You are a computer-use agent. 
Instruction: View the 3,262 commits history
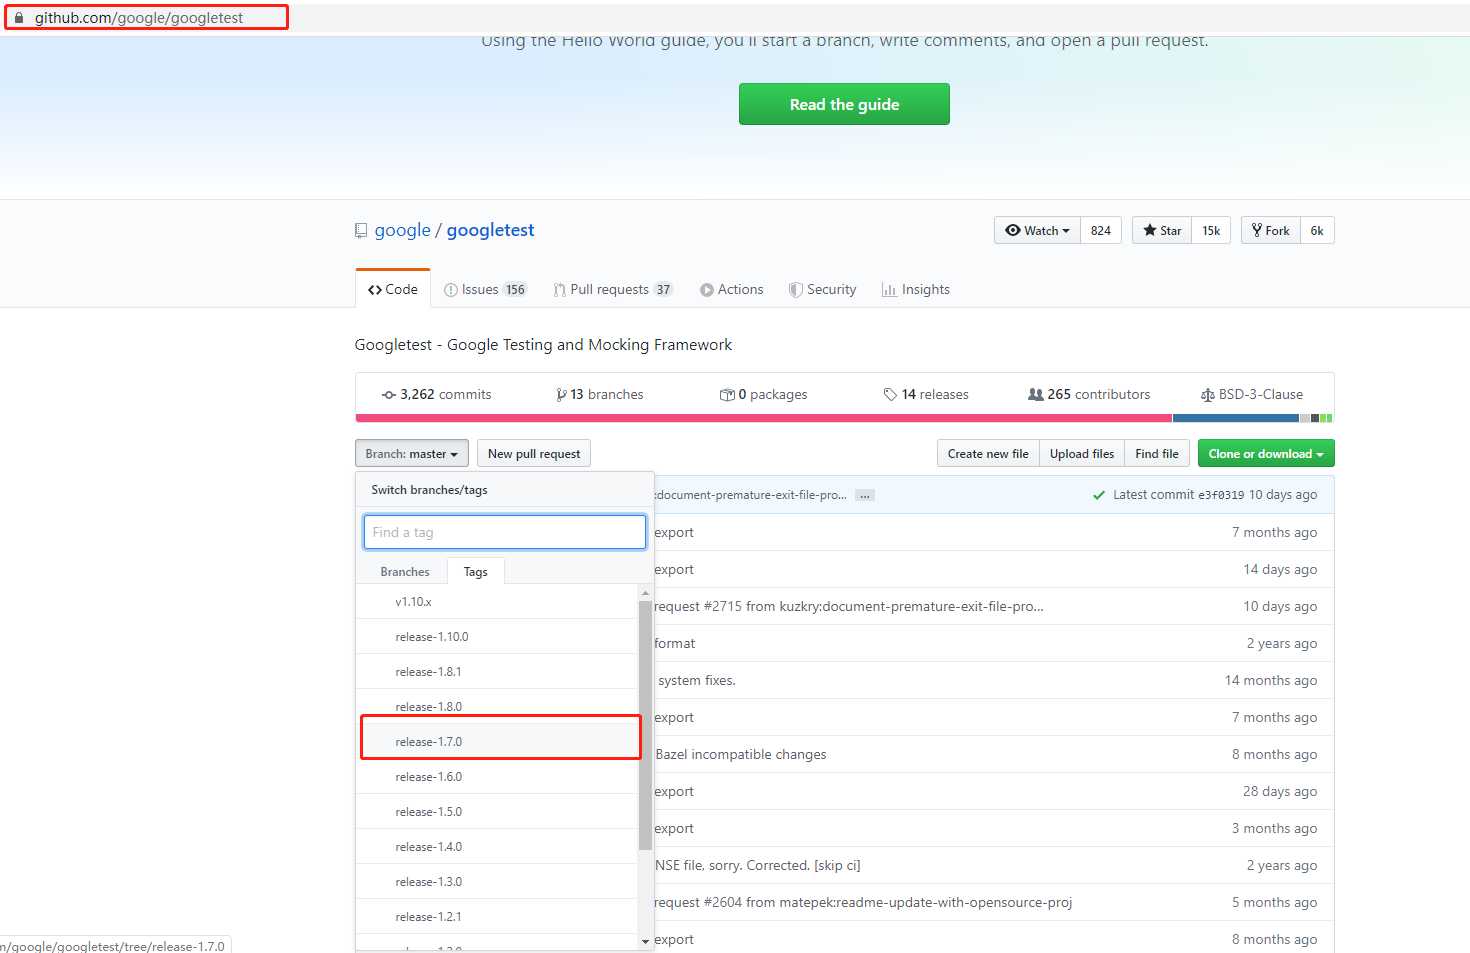(x=436, y=394)
